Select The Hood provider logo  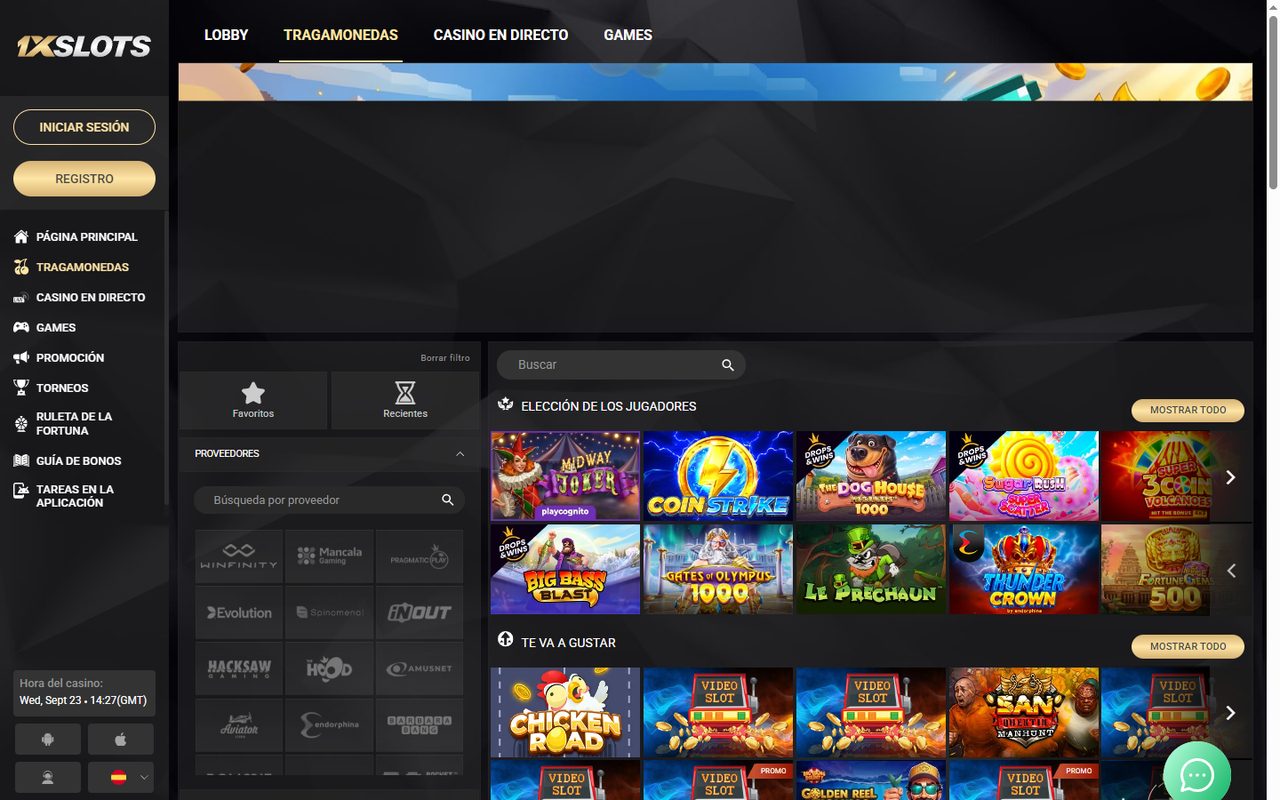tap(329, 669)
